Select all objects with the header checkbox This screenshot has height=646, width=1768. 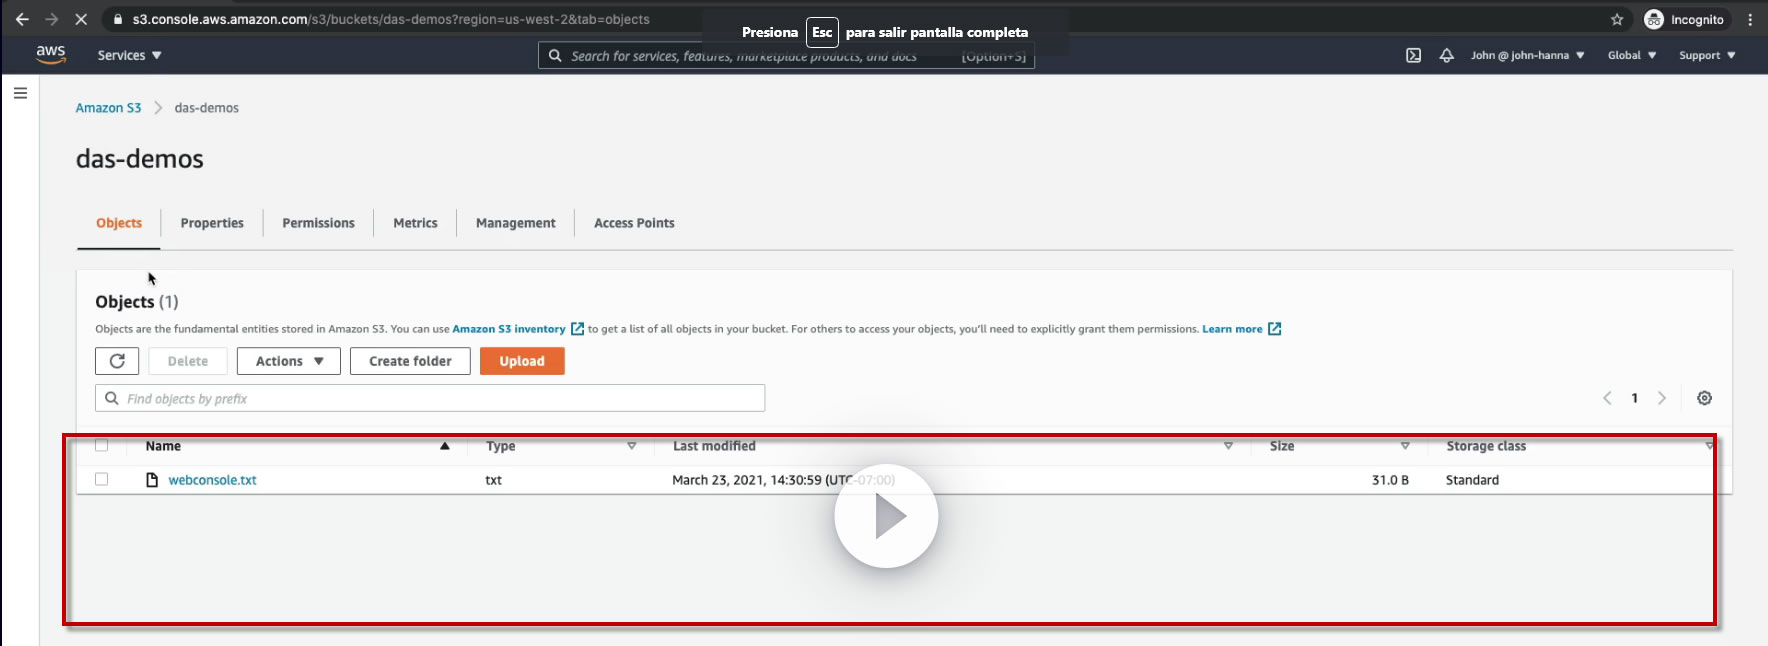pos(101,446)
